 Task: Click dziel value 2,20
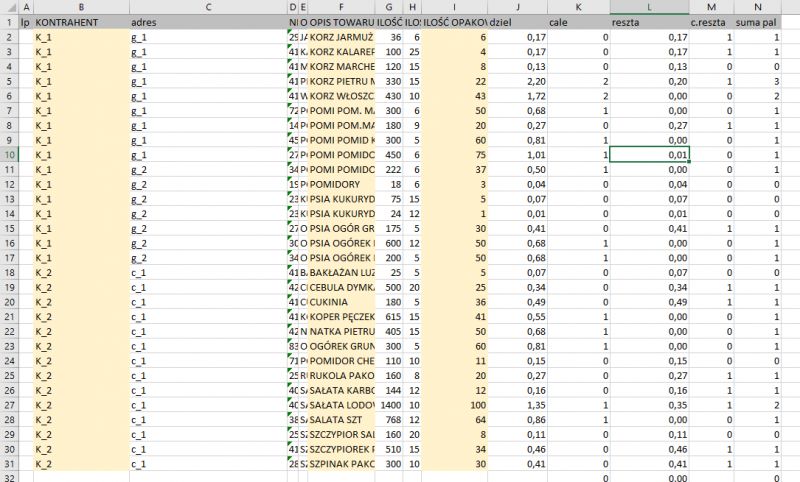tap(517, 81)
